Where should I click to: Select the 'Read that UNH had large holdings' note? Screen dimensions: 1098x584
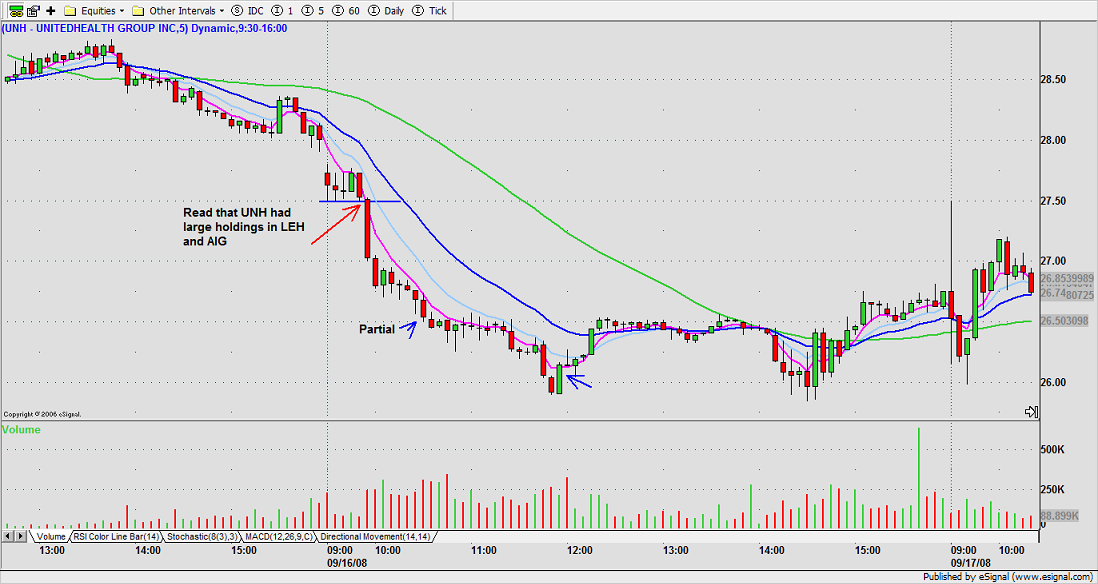(242, 225)
